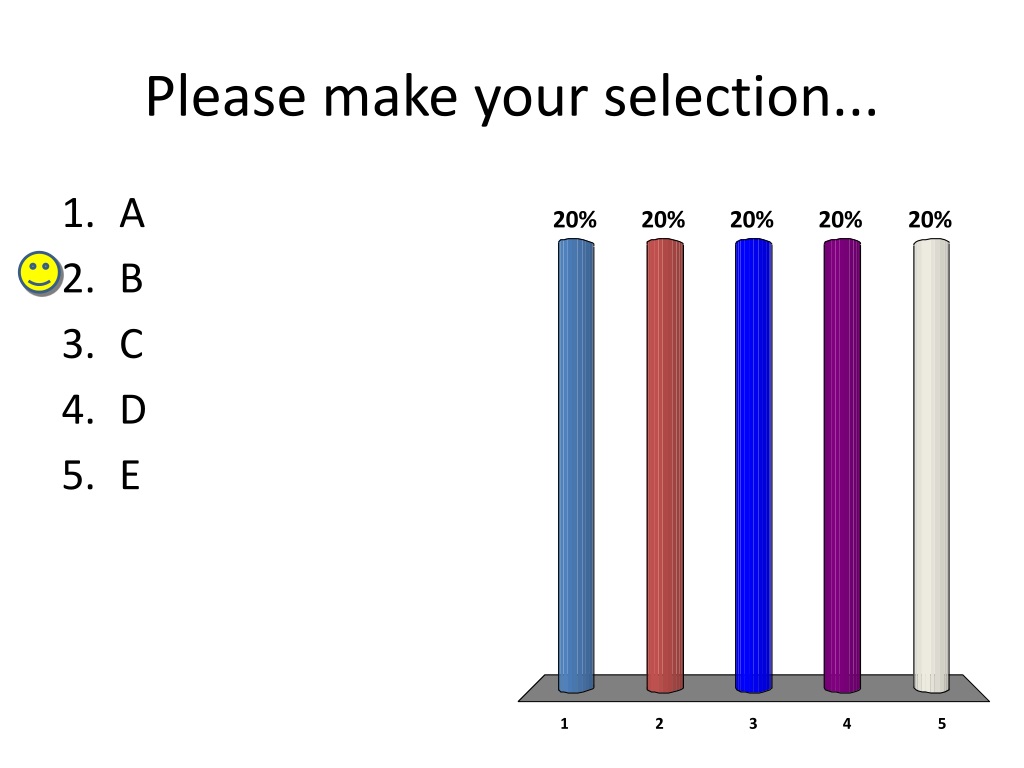The image size is (1024, 768).
Task: Pick answer option 4. D
Action: 103,410
